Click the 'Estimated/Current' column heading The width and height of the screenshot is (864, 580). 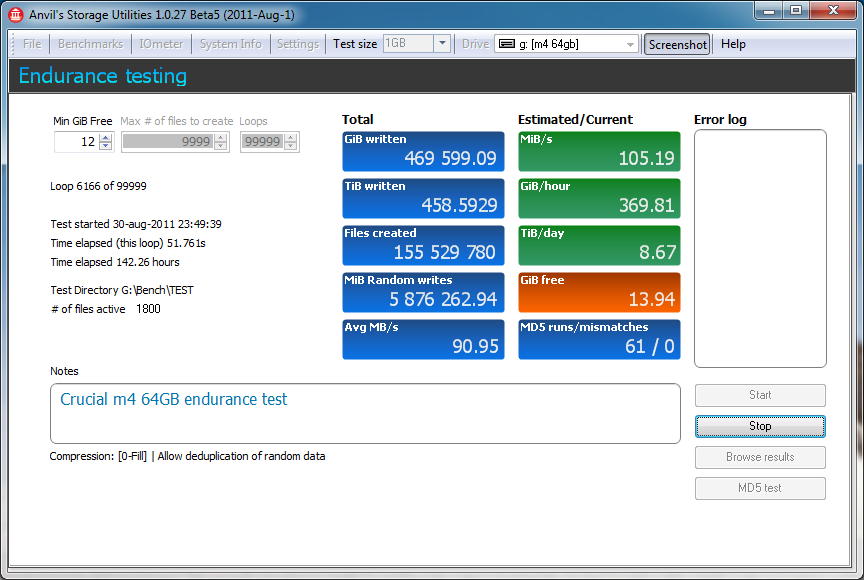click(x=575, y=120)
